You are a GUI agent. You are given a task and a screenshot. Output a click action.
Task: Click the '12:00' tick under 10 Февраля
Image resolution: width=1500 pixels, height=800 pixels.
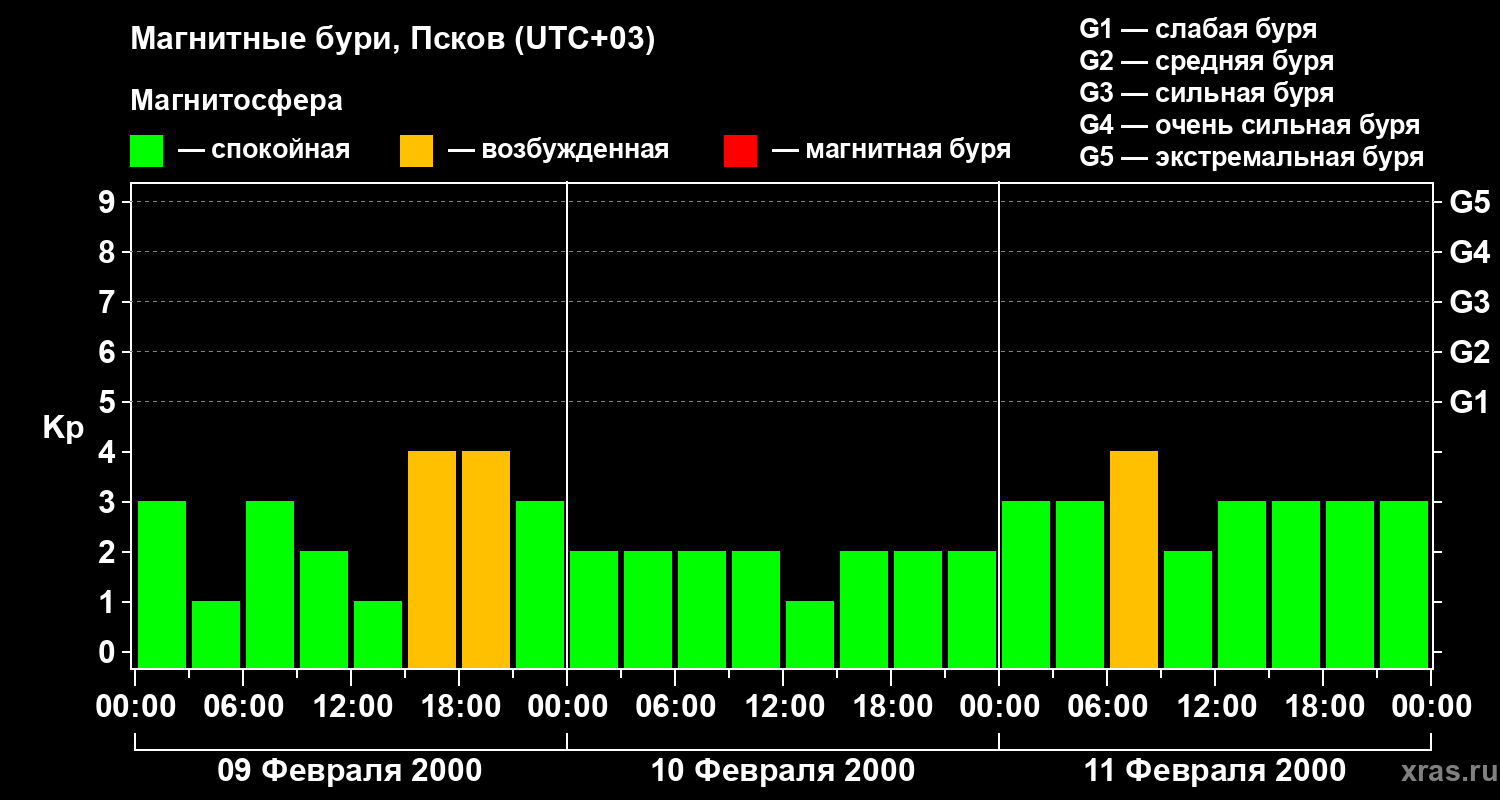(x=783, y=707)
